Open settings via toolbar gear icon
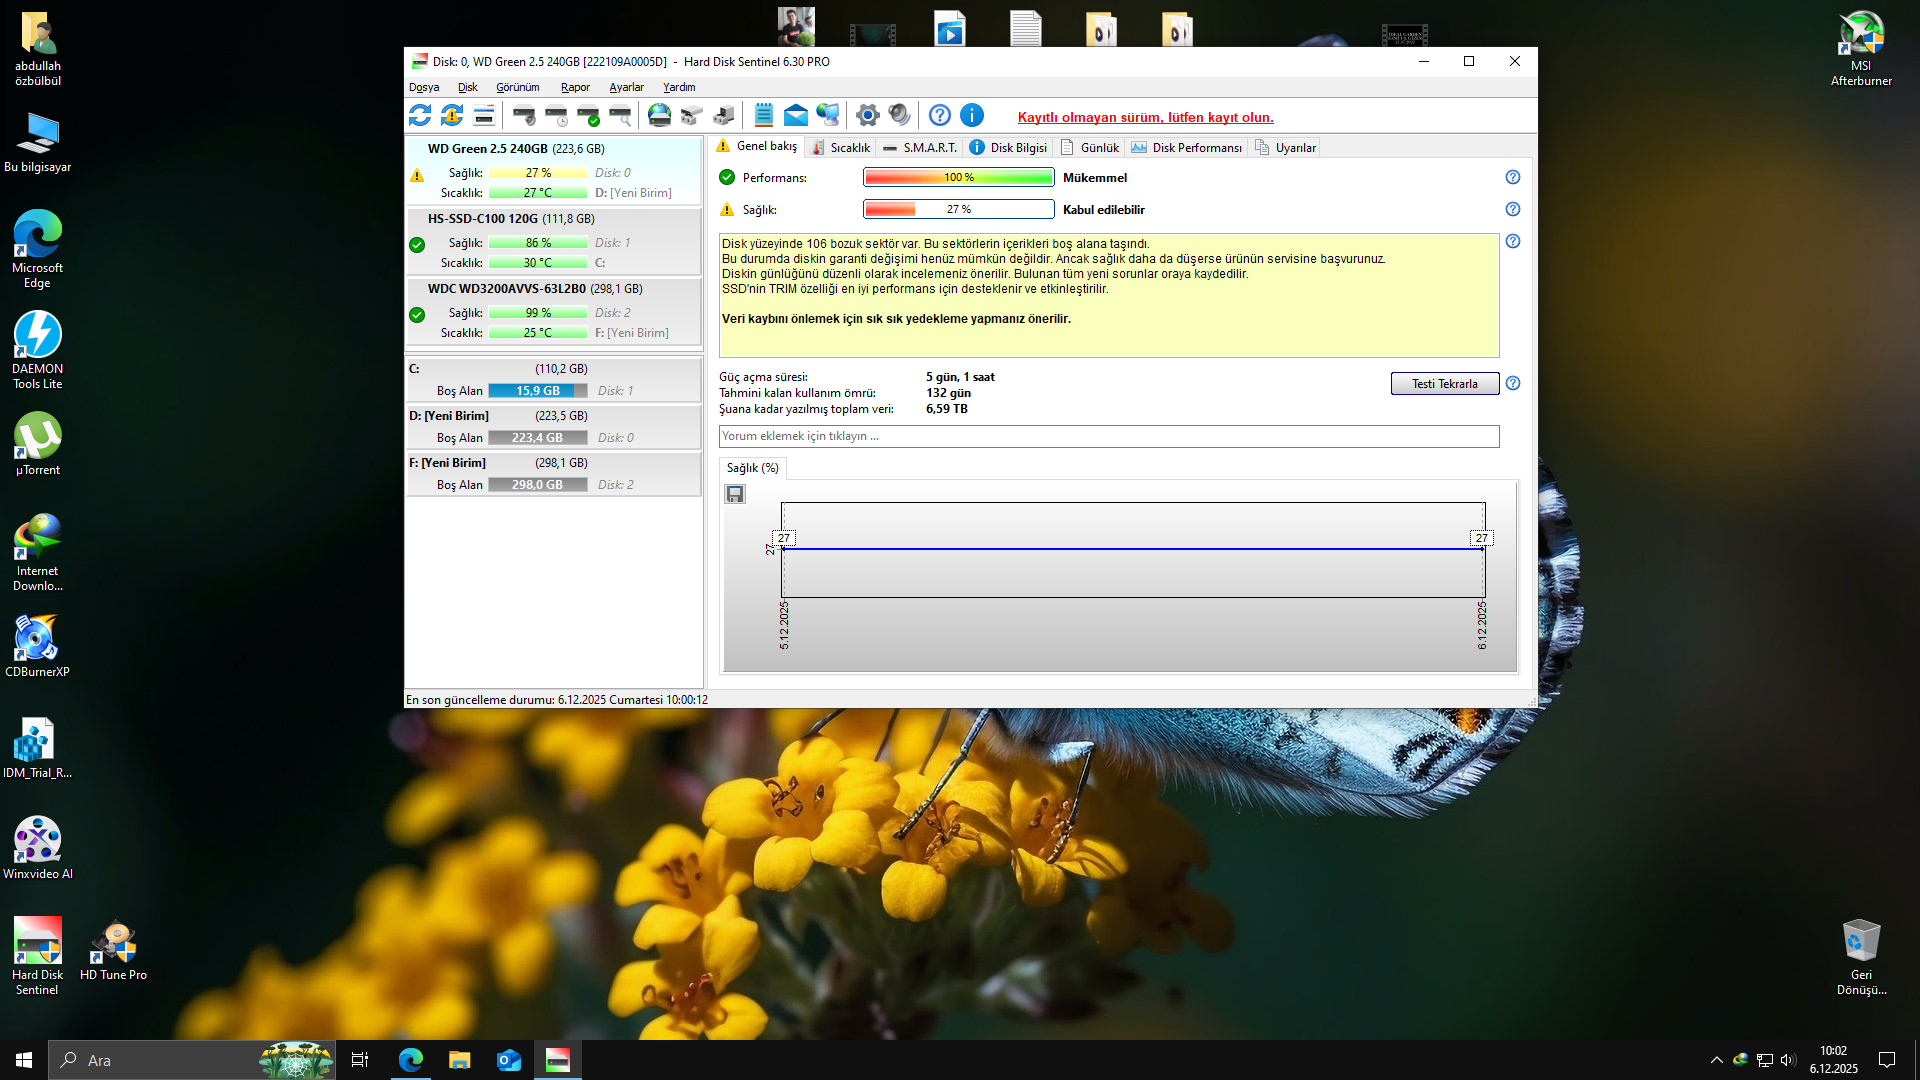 pyautogui.click(x=868, y=115)
